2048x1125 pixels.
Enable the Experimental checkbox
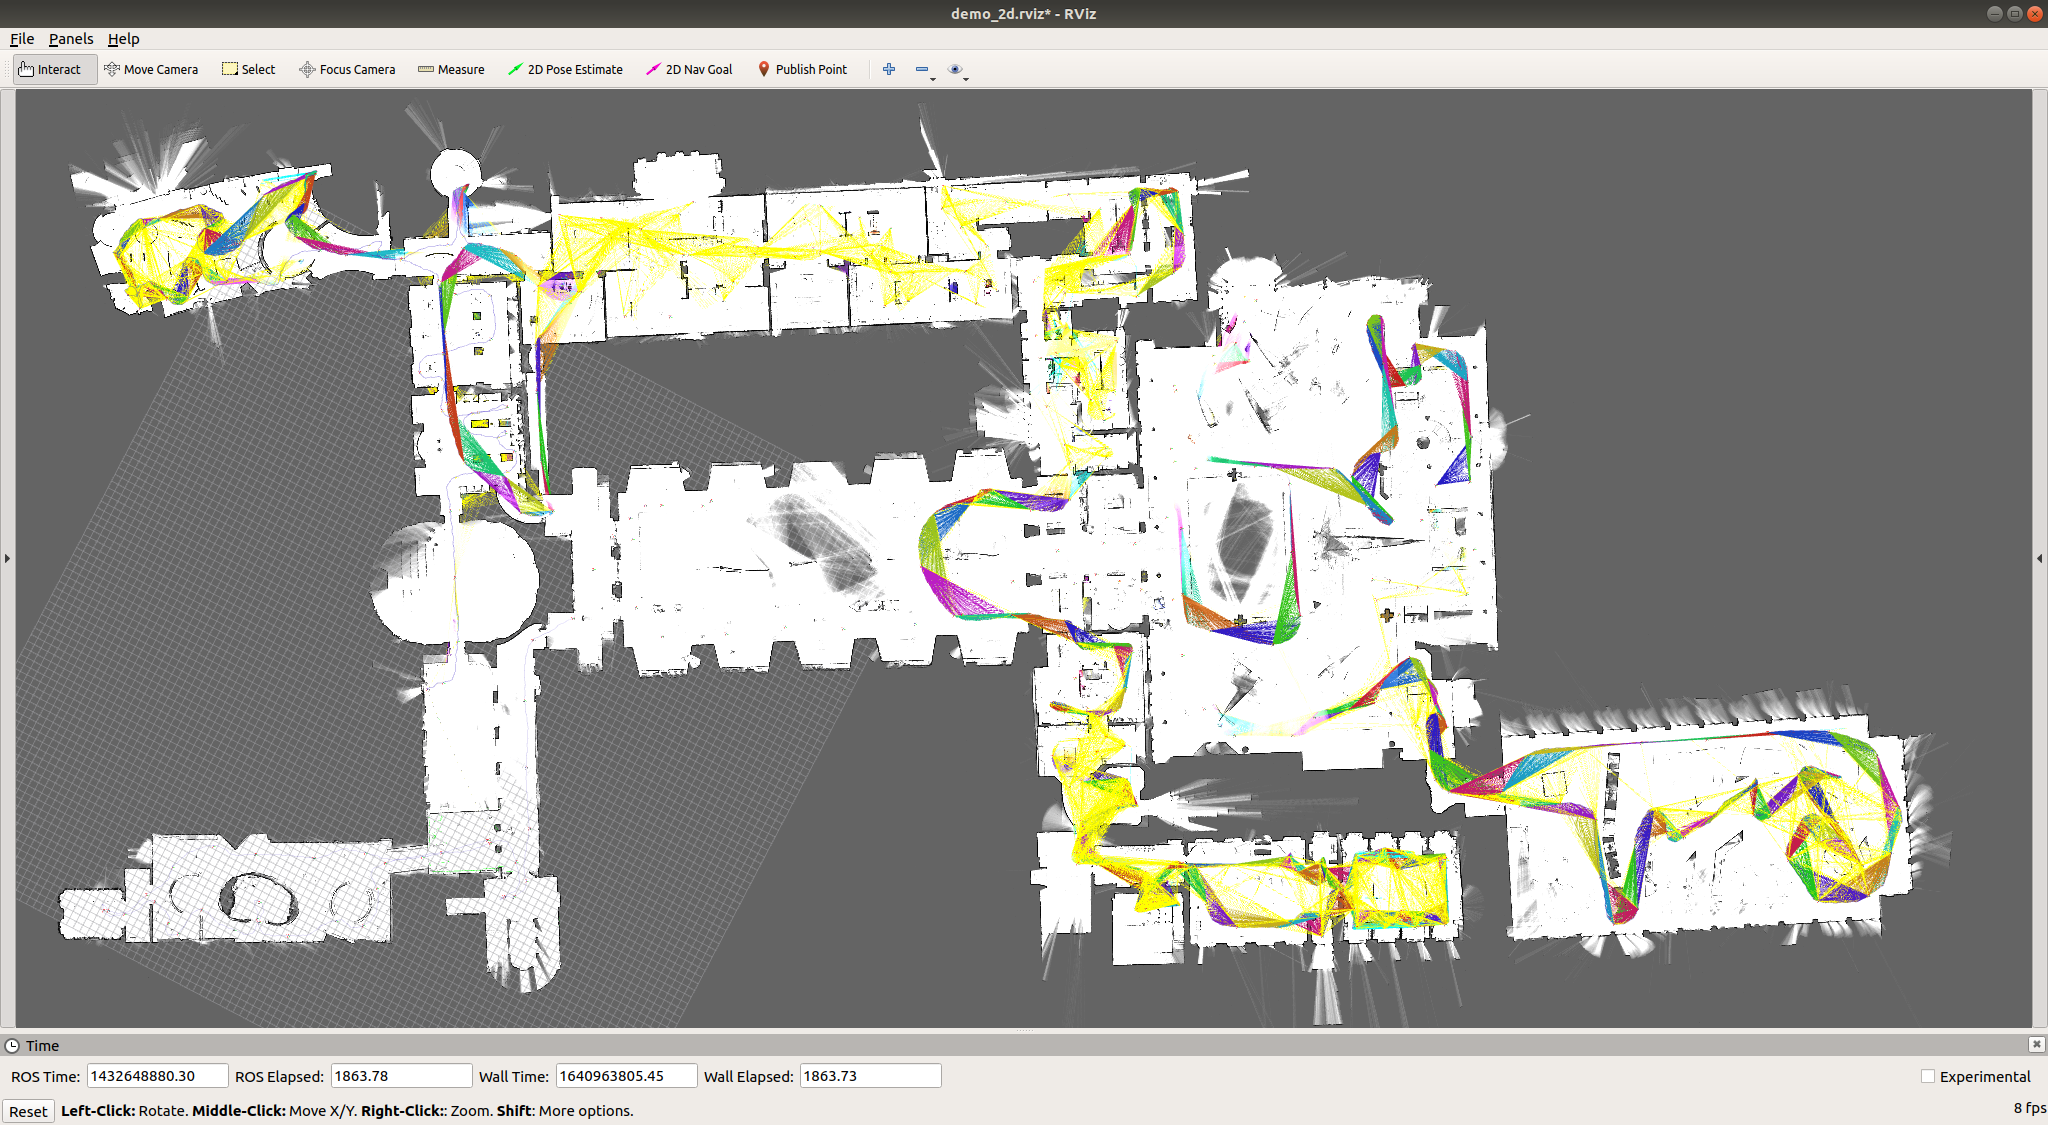(1928, 1076)
